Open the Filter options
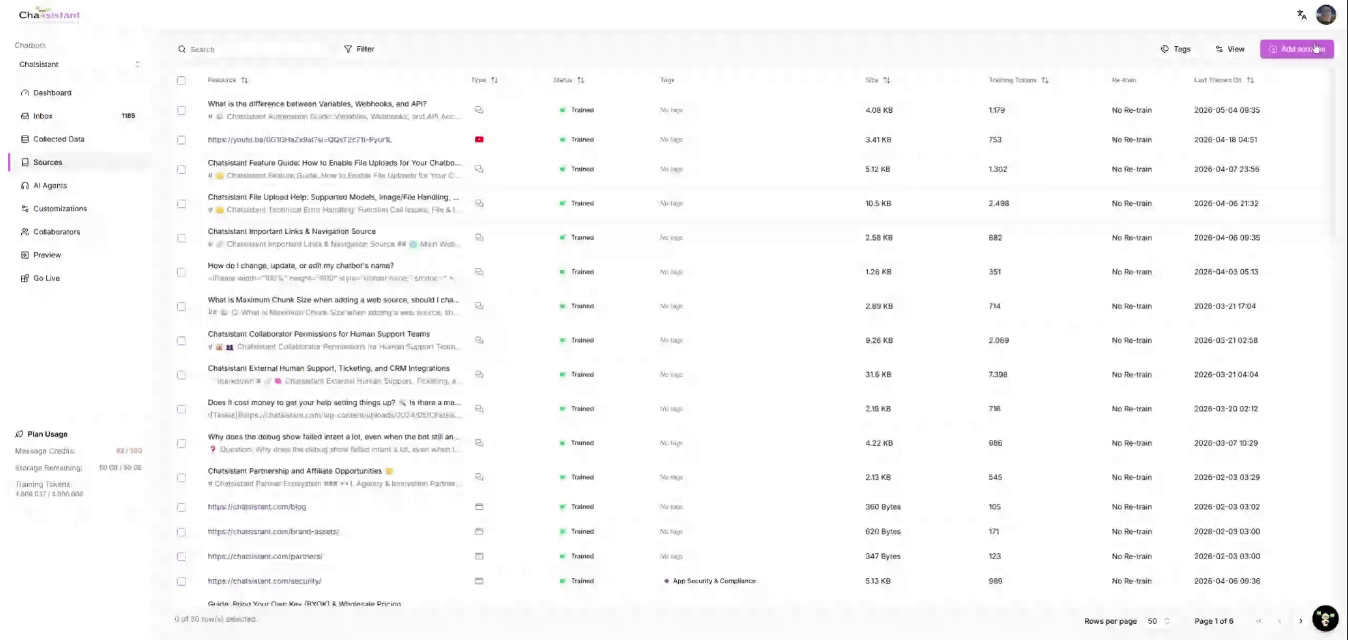The height and width of the screenshot is (640, 1348). pos(359,49)
